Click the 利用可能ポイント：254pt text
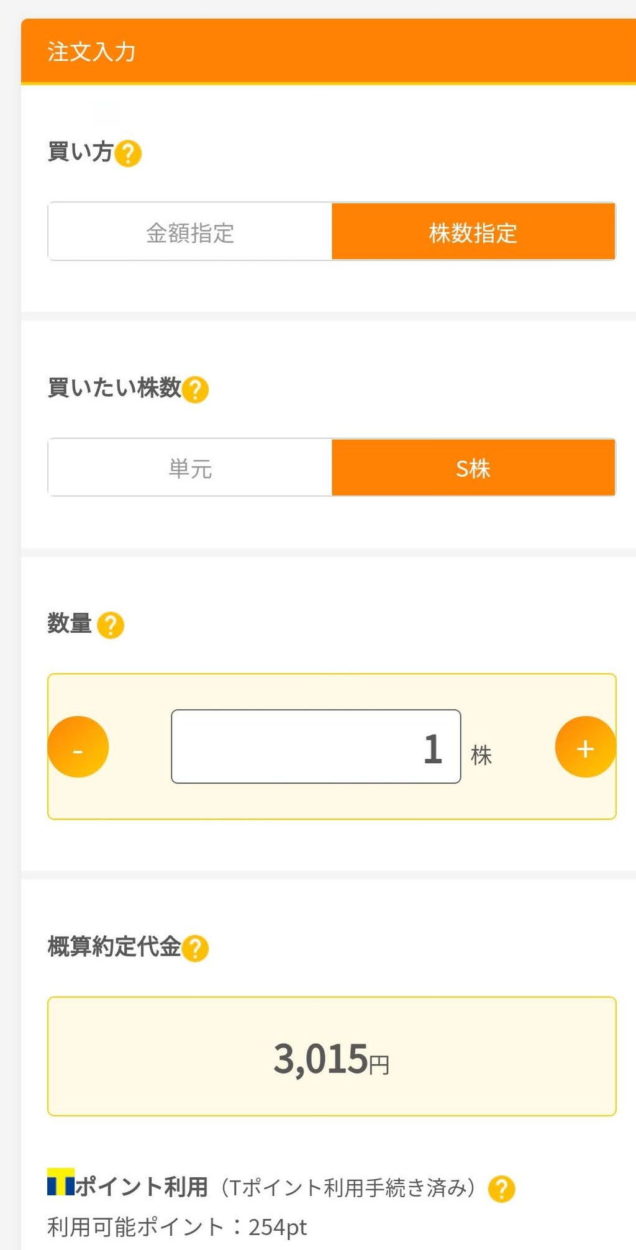Screen dimensions: 636x1250 [177, 1226]
